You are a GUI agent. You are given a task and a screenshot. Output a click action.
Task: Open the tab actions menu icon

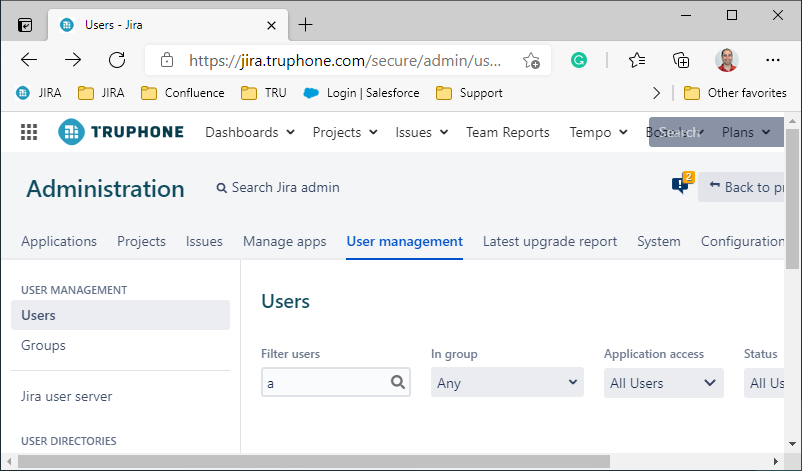(25, 25)
